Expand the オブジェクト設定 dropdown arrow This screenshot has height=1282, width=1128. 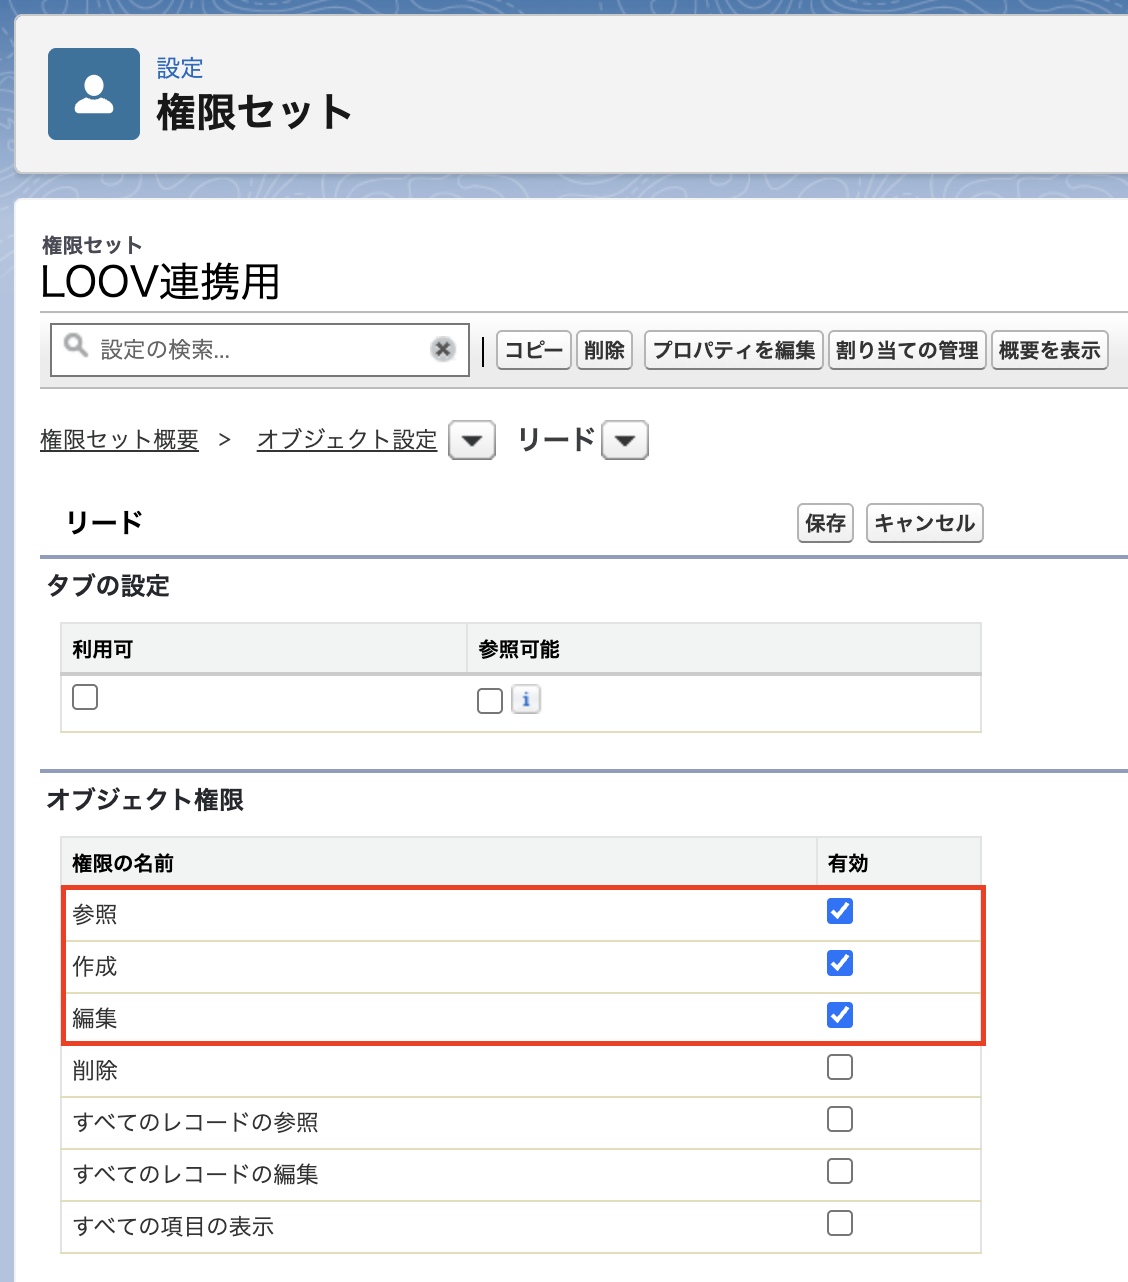pos(472,440)
